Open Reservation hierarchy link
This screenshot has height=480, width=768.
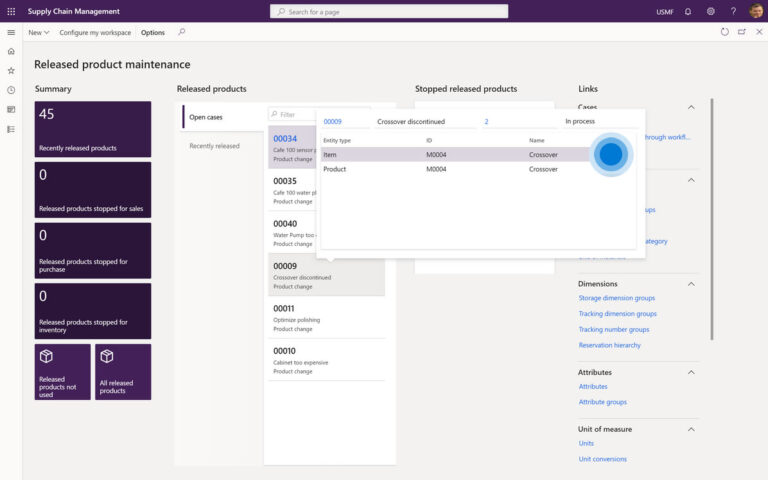coord(609,345)
